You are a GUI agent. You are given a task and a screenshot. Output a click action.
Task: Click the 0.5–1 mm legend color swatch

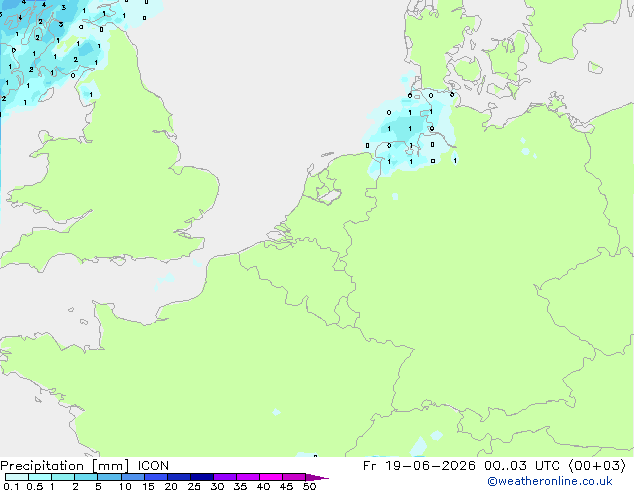pyautogui.click(x=40, y=477)
